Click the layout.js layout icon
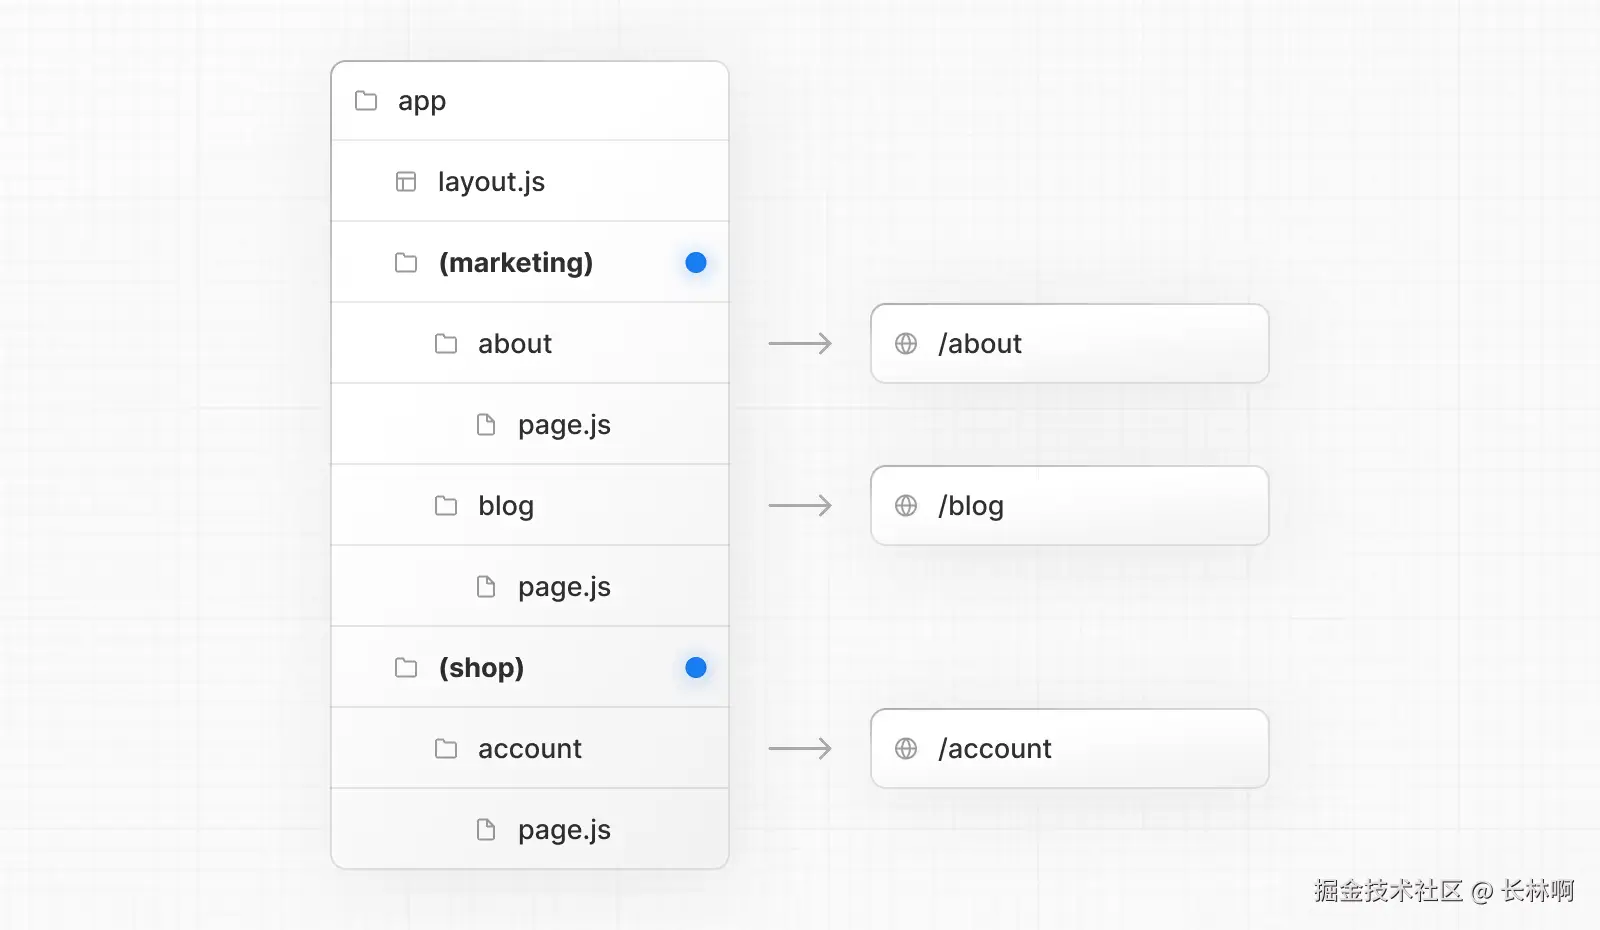 [x=406, y=182]
